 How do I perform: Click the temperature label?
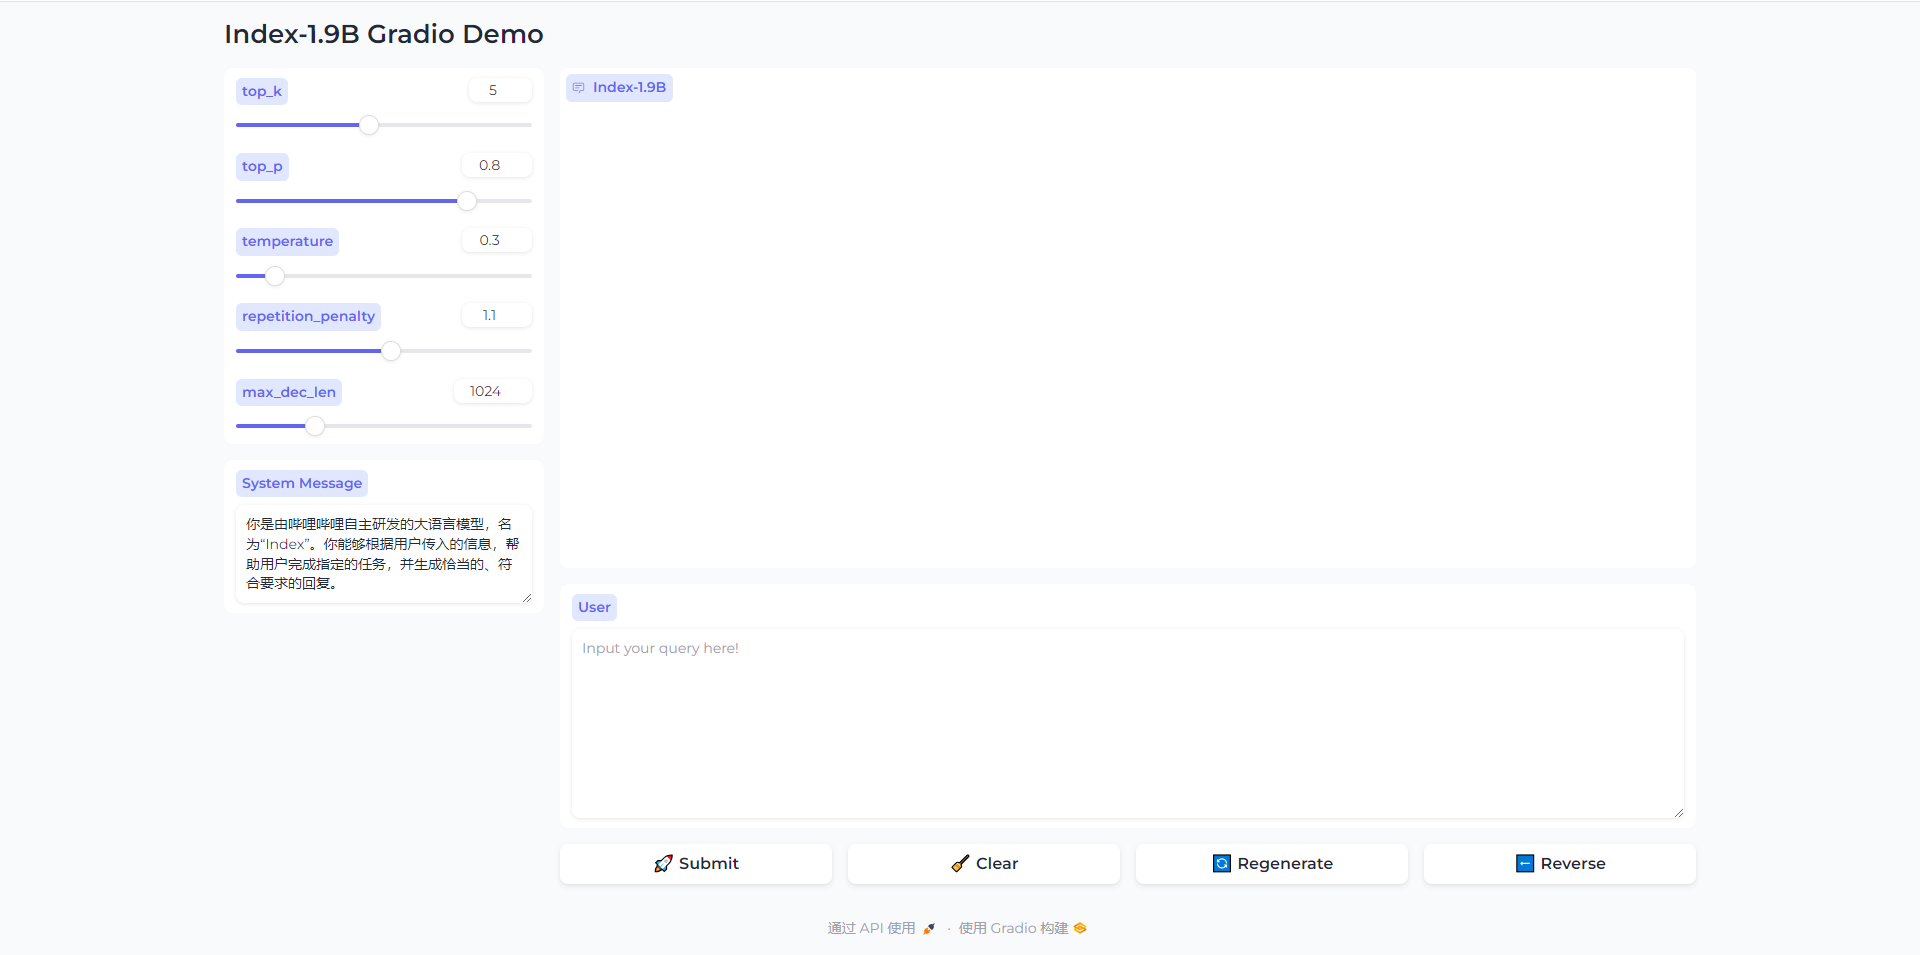[287, 241]
